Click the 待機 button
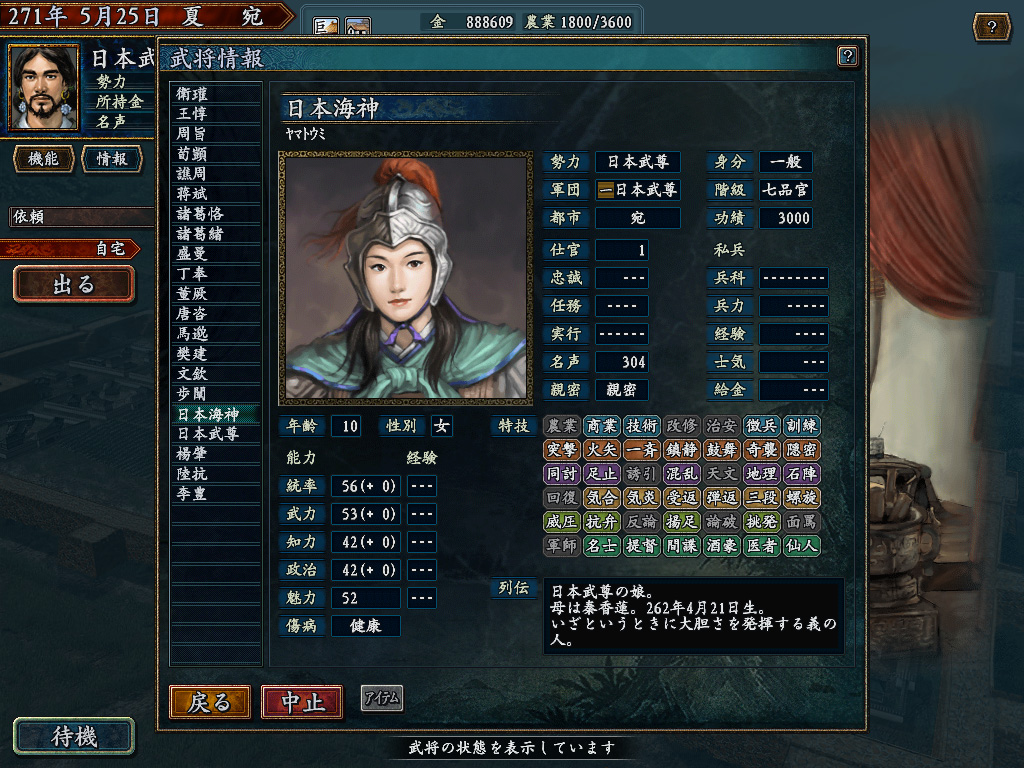 (x=74, y=736)
